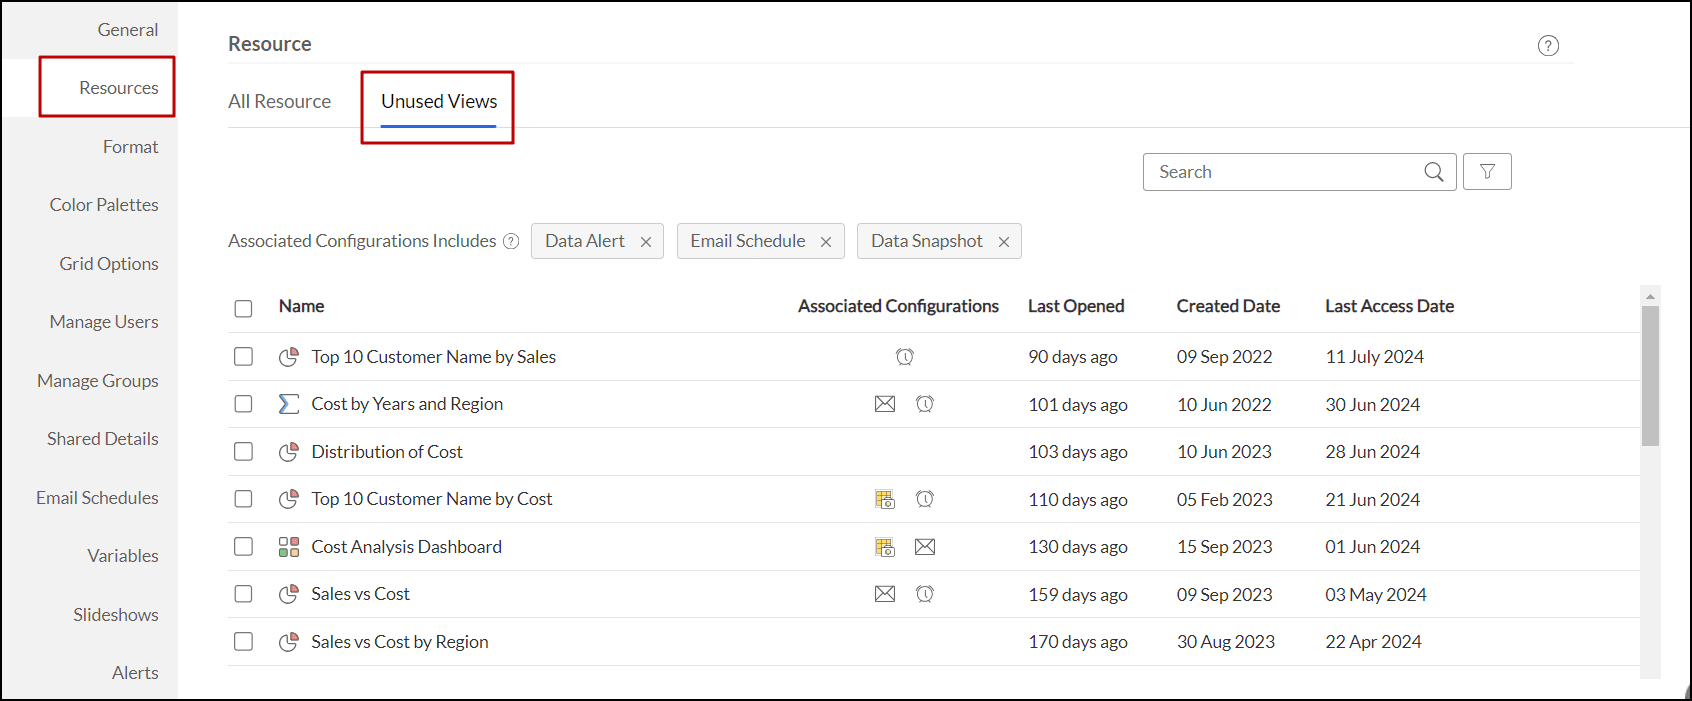This screenshot has width=1692, height=701.
Task: Switch to the All Resource tab
Action: (x=279, y=102)
